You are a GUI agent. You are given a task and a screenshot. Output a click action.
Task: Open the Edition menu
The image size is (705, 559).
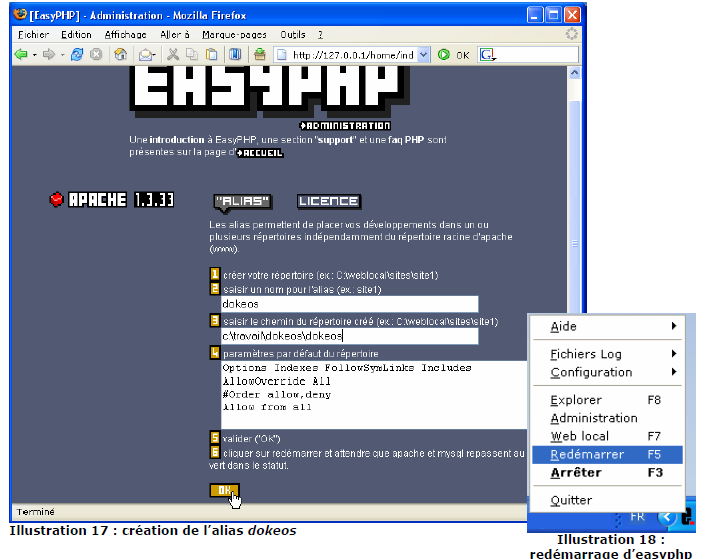(x=76, y=34)
